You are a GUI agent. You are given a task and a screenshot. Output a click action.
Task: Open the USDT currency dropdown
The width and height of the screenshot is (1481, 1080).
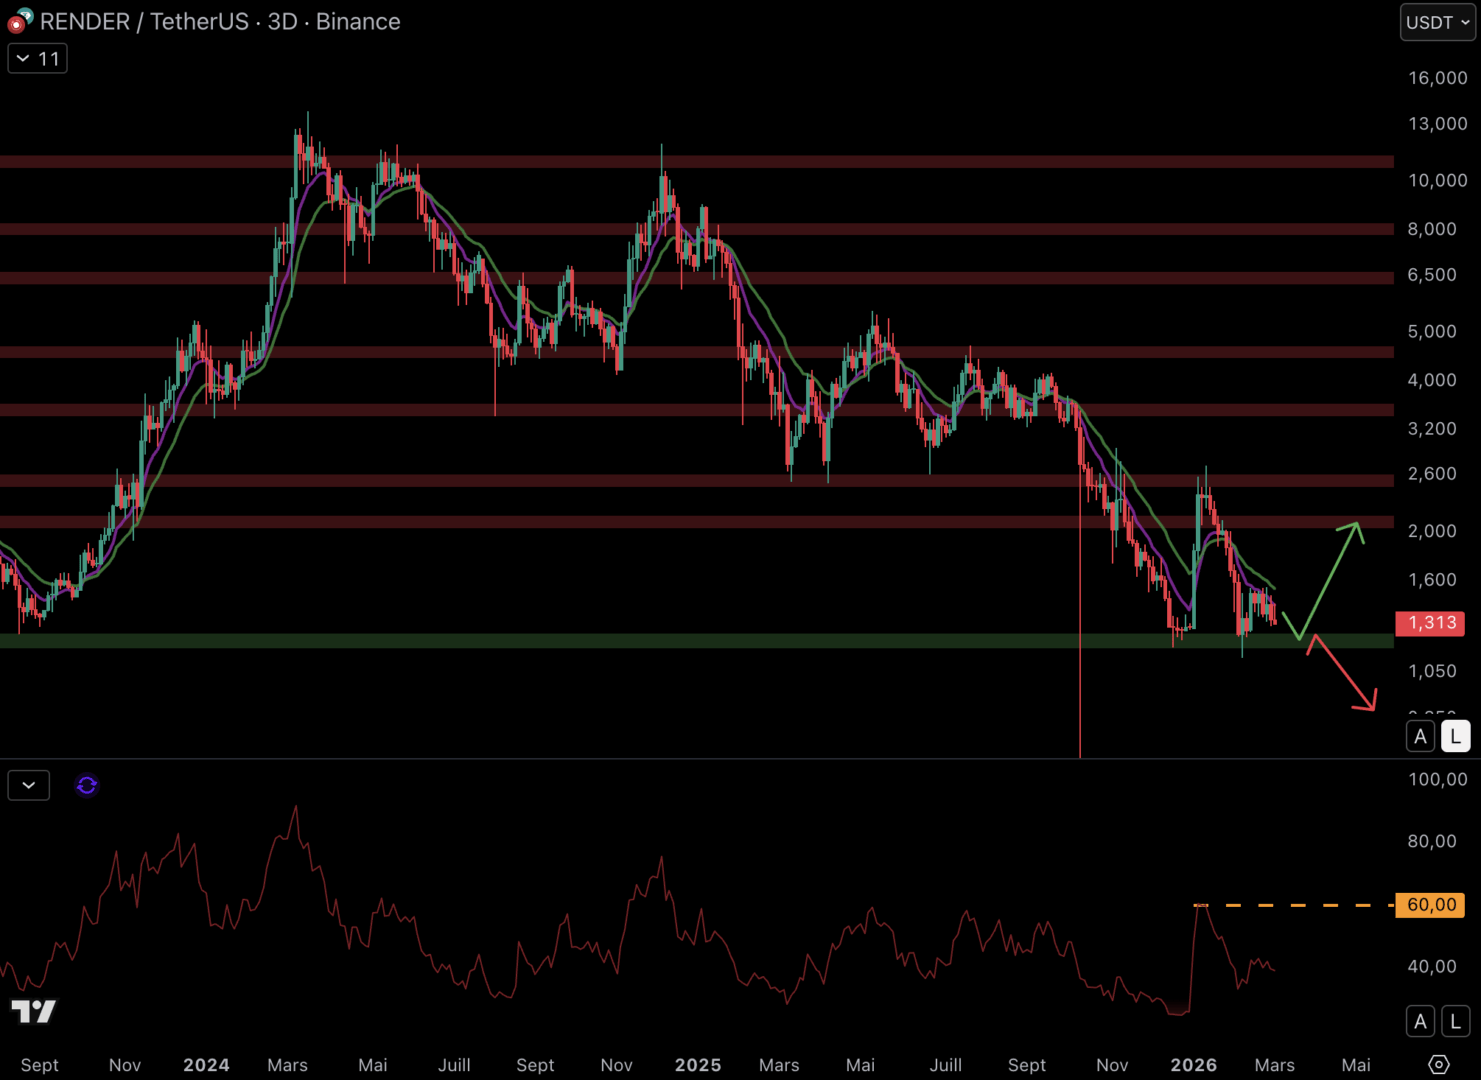(1437, 22)
